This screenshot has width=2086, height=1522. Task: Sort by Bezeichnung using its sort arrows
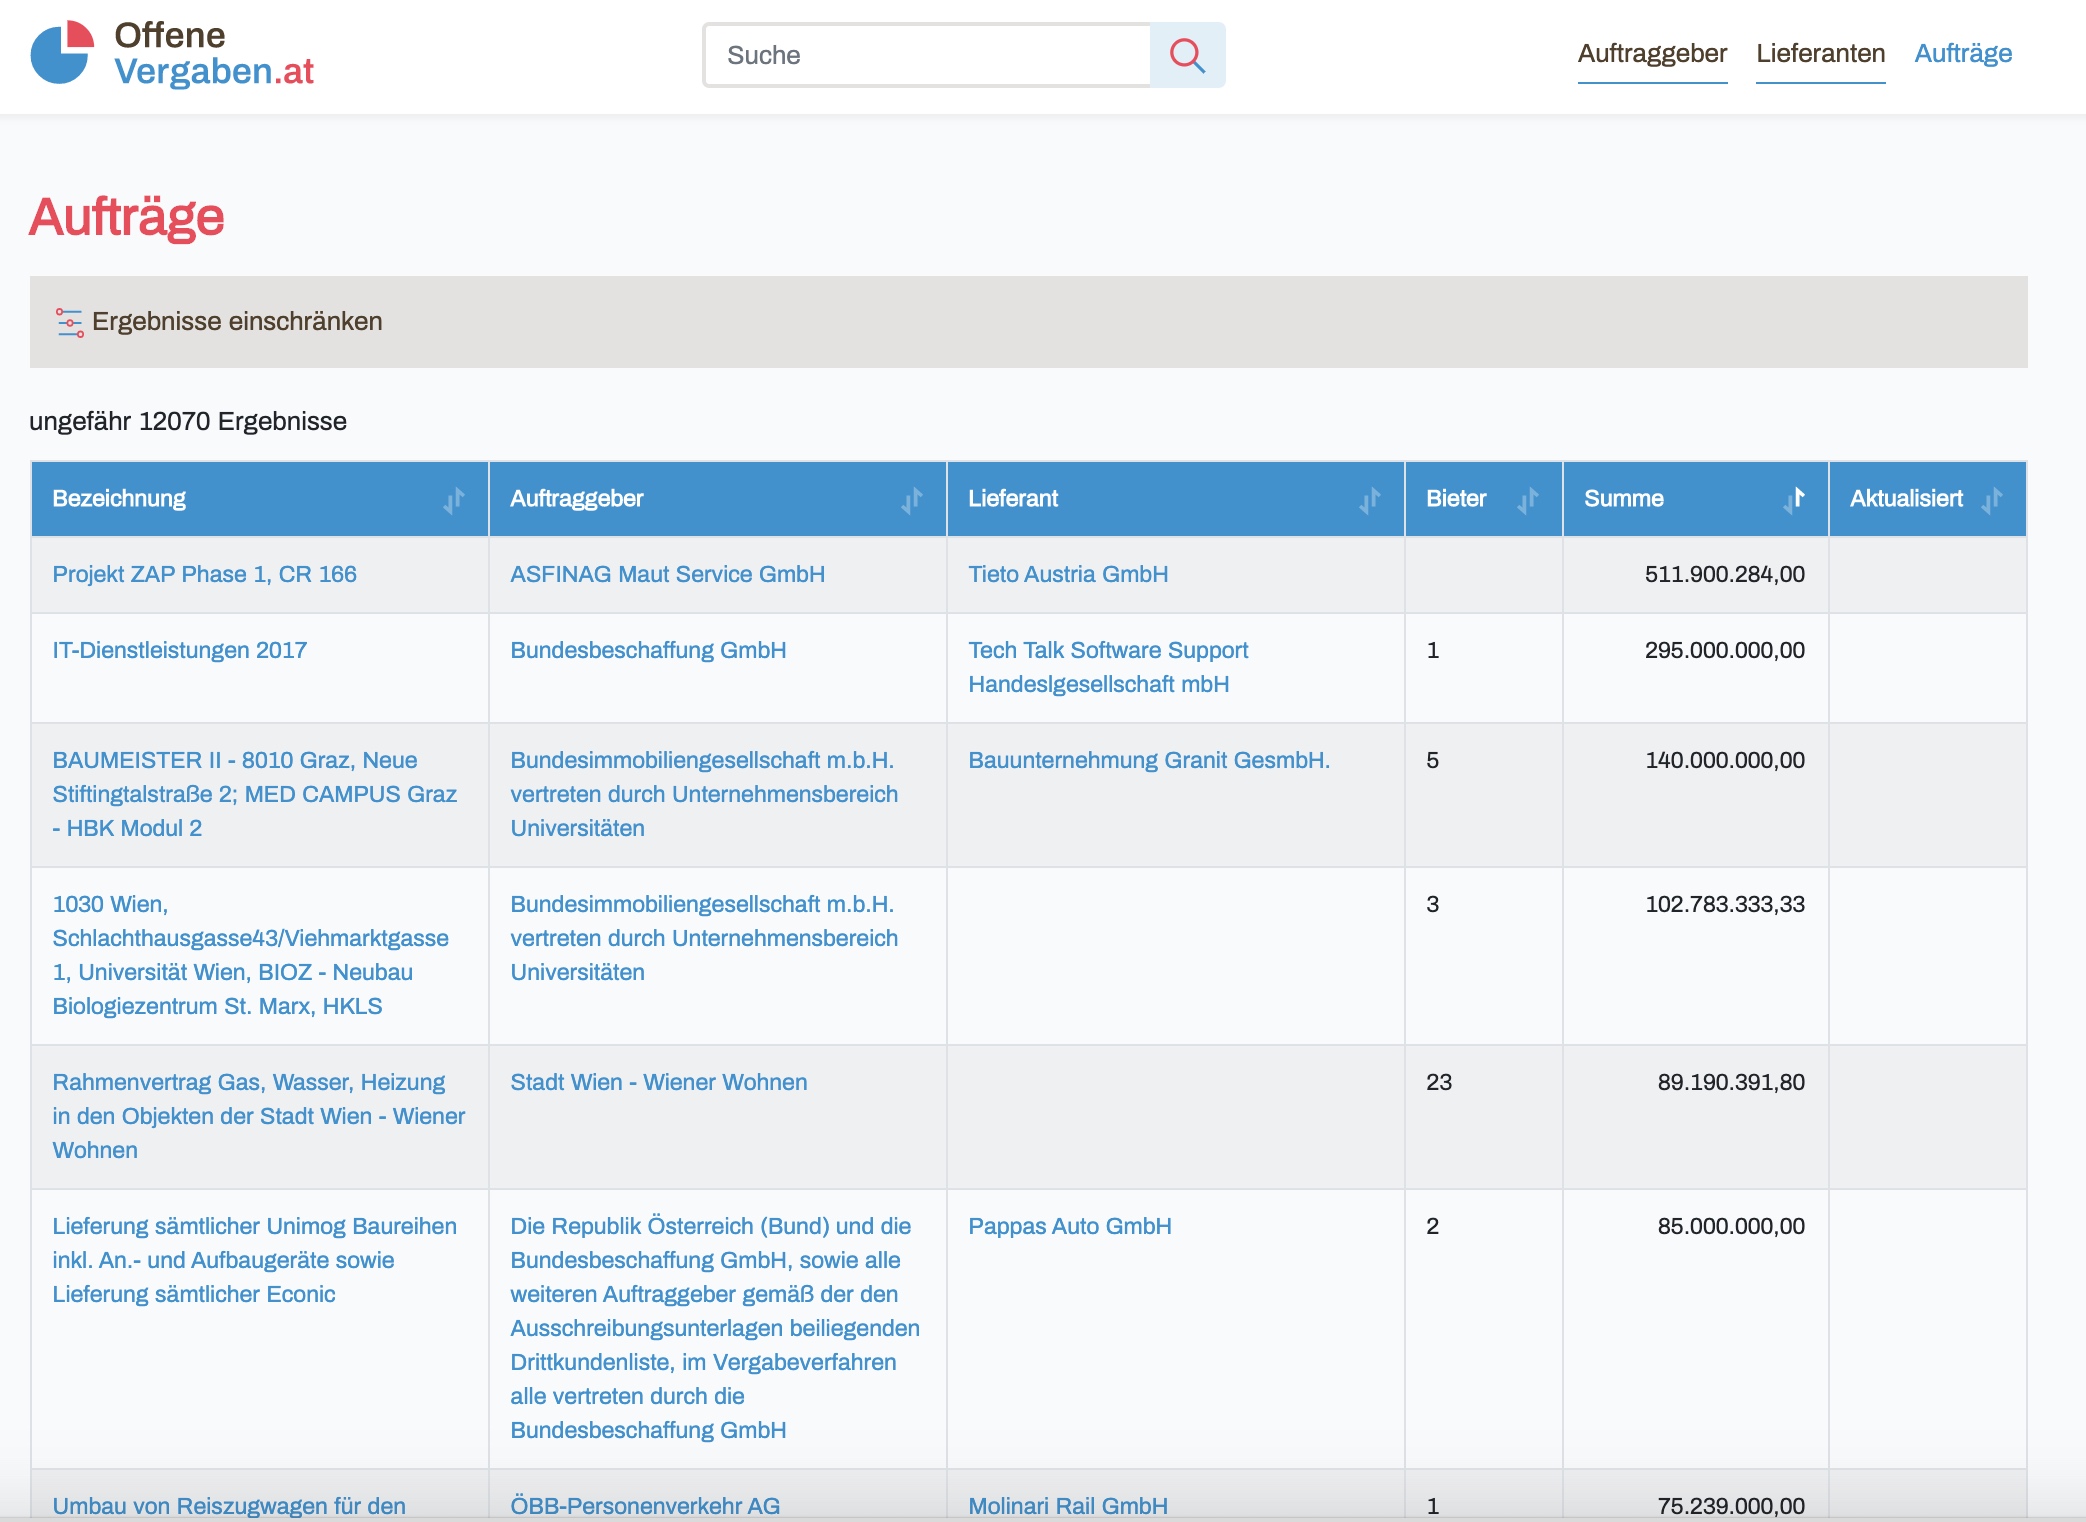click(x=454, y=499)
